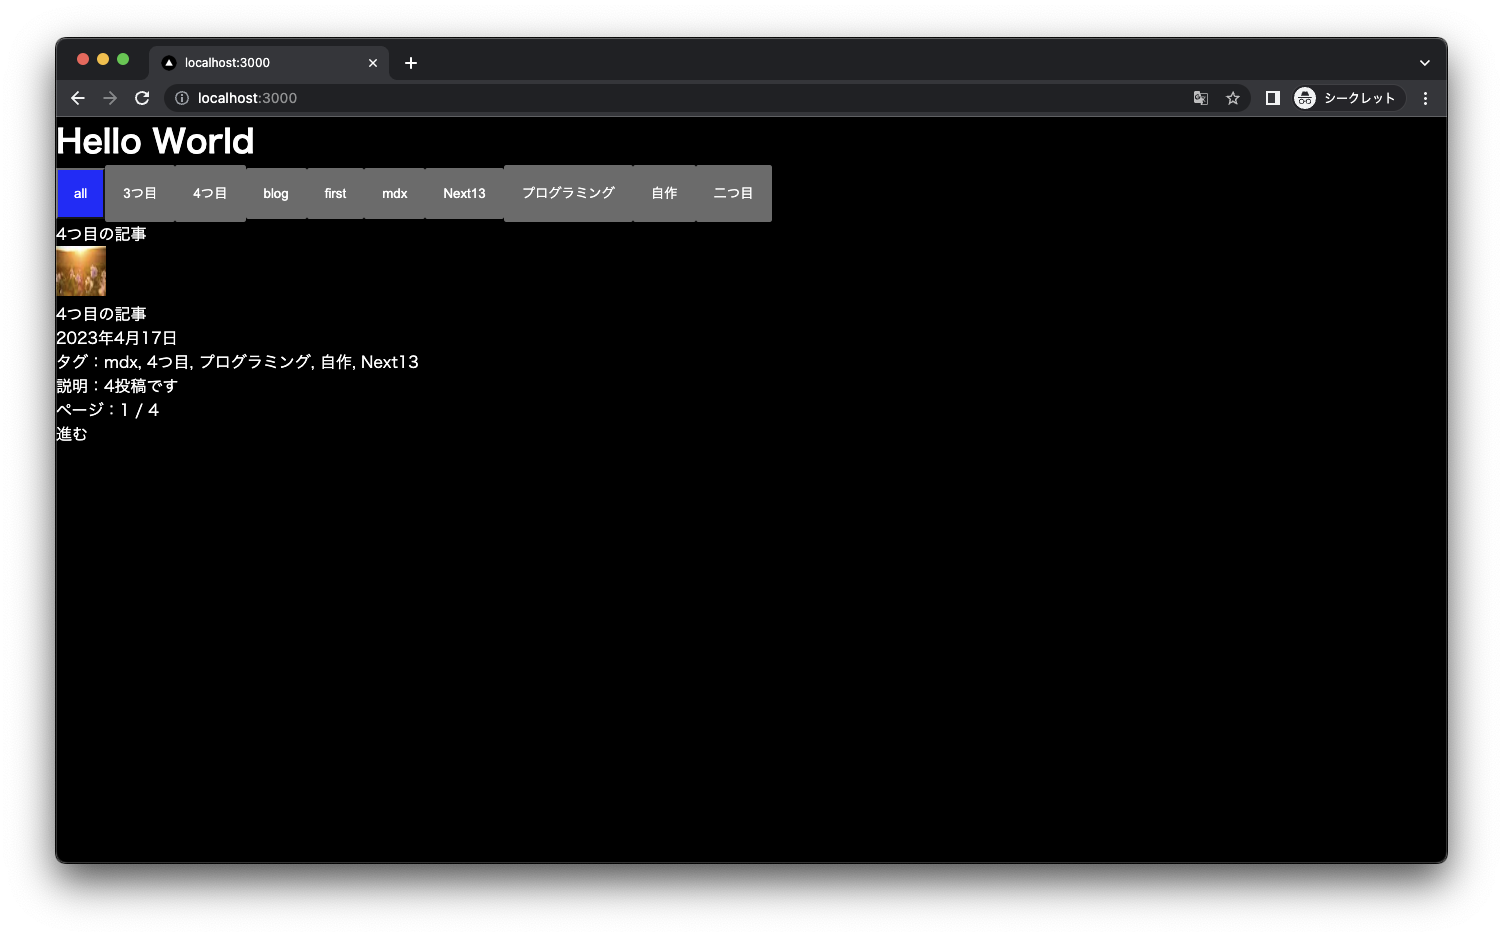Screen dimensions: 1503x937
Task: Filter posts by mdx tag
Action: click(395, 194)
